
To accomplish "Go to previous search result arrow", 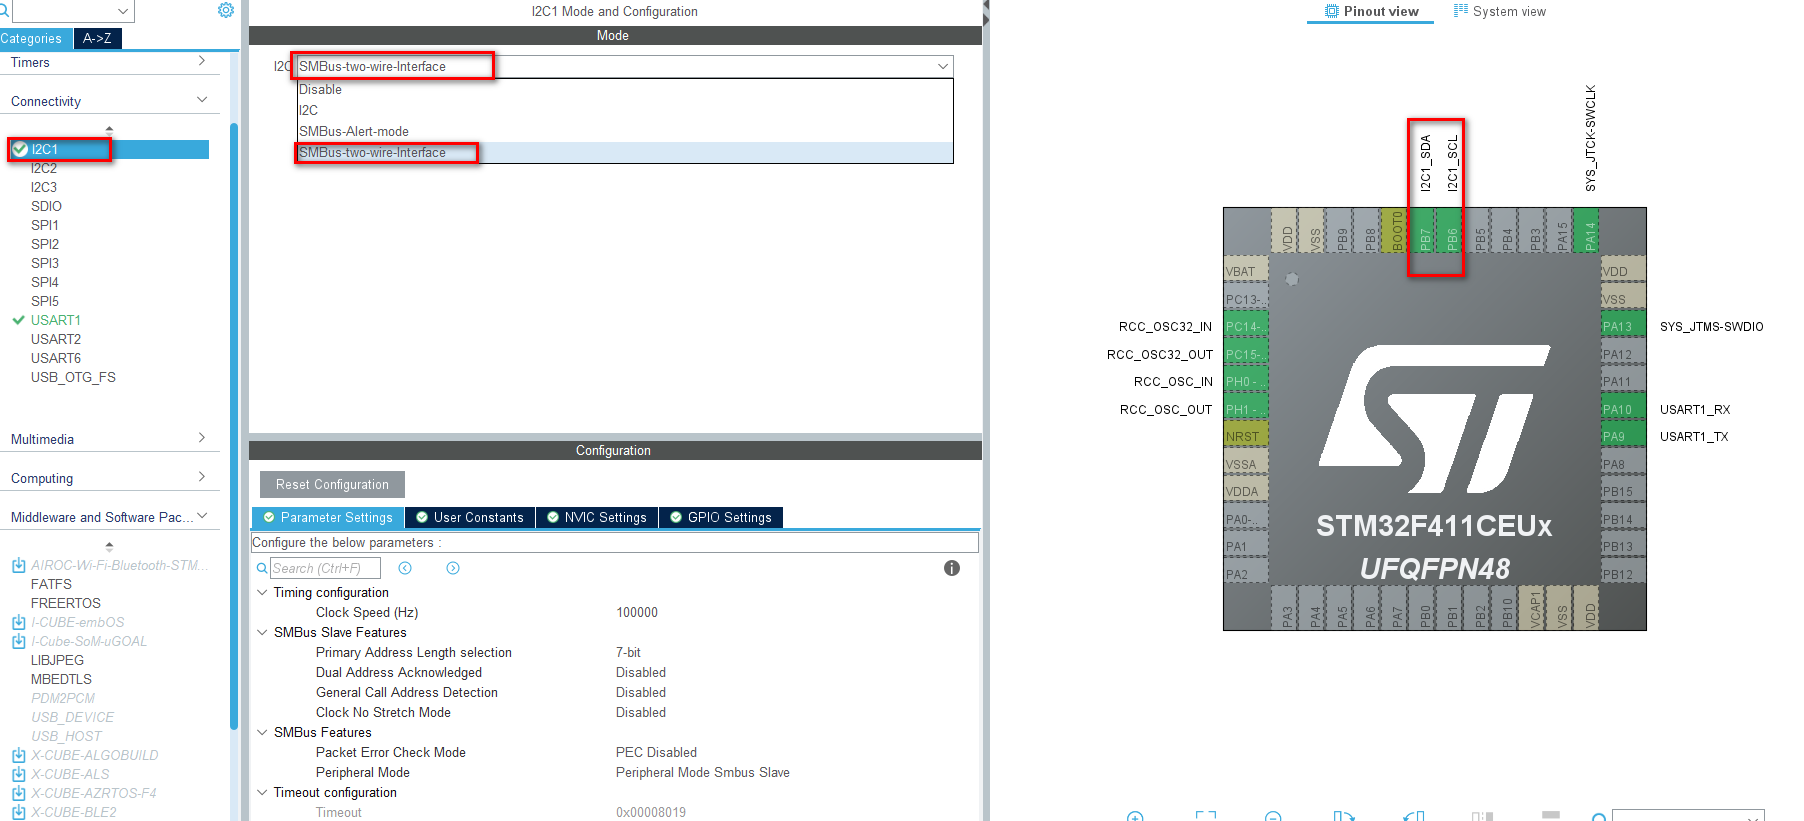I will click(x=405, y=568).
